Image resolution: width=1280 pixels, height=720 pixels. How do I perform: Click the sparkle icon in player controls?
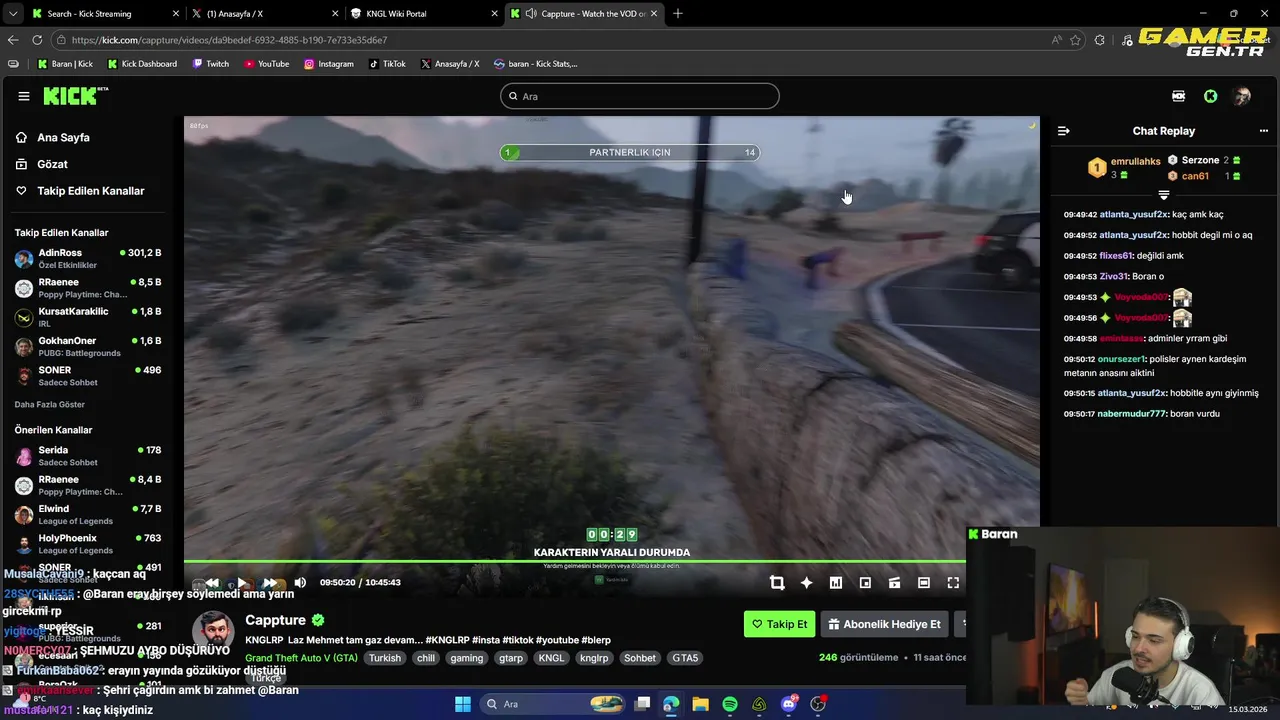[x=806, y=583]
